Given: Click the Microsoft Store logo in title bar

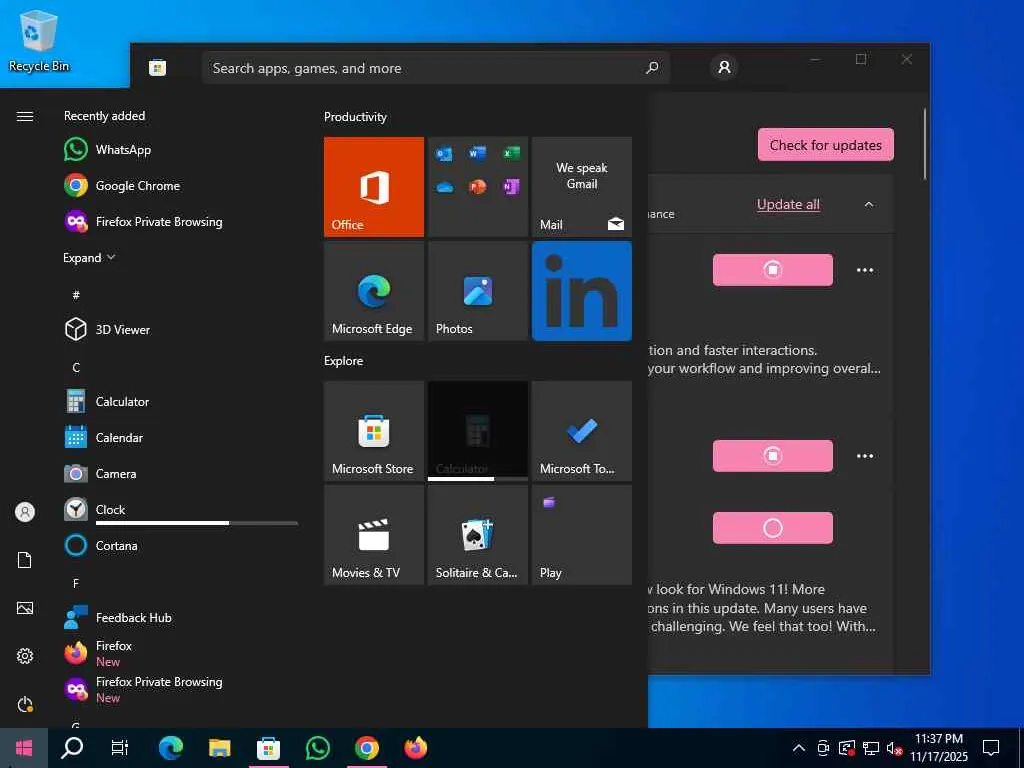Looking at the screenshot, I should pyautogui.click(x=157, y=67).
